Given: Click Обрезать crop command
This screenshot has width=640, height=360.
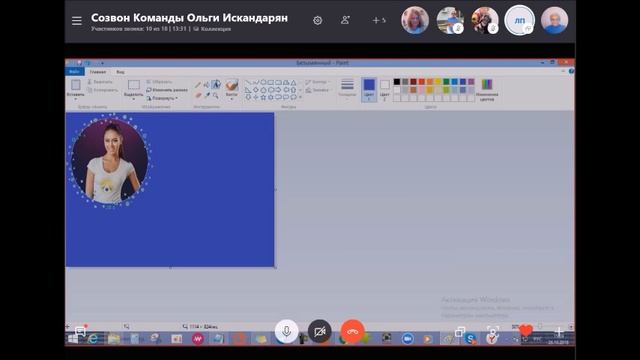Looking at the screenshot, I should [x=159, y=82].
